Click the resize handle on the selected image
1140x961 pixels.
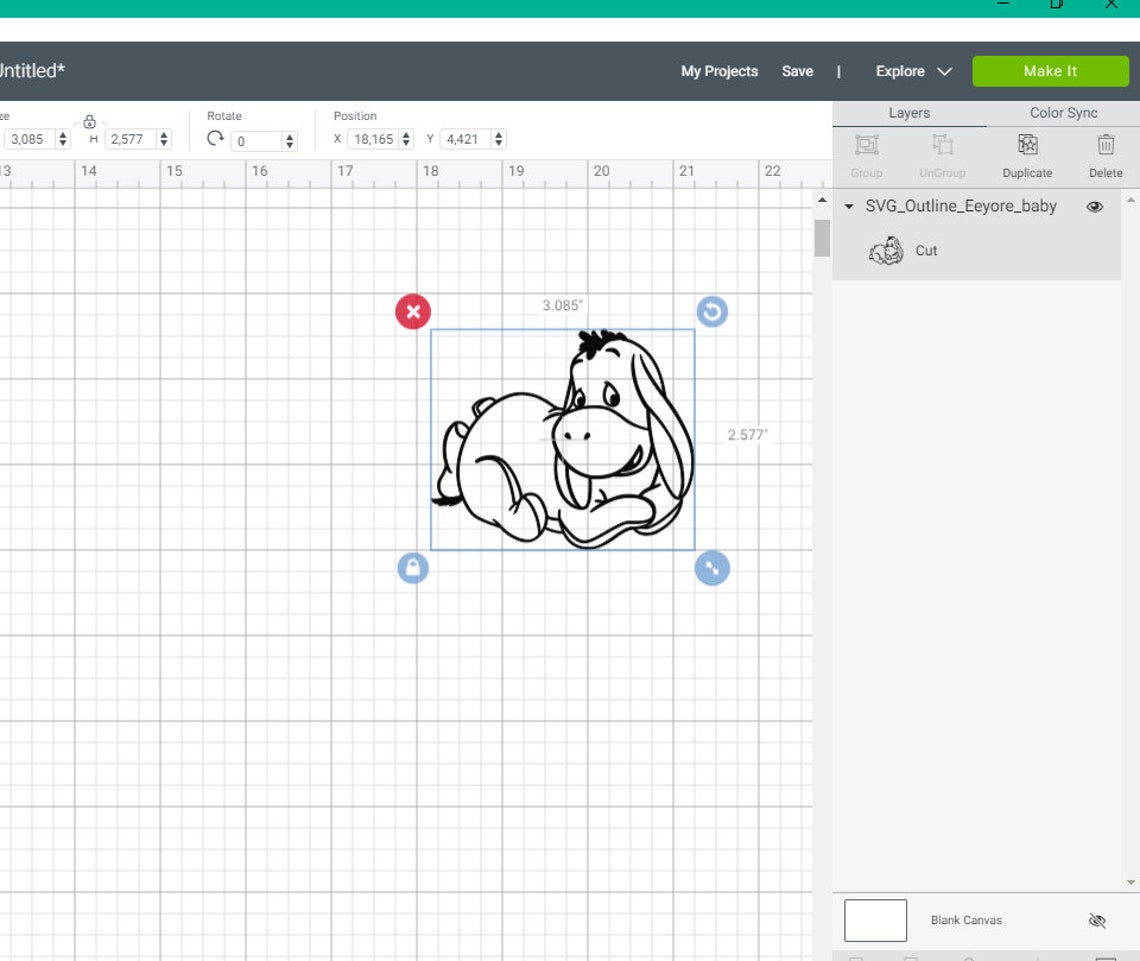pos(712,568)
